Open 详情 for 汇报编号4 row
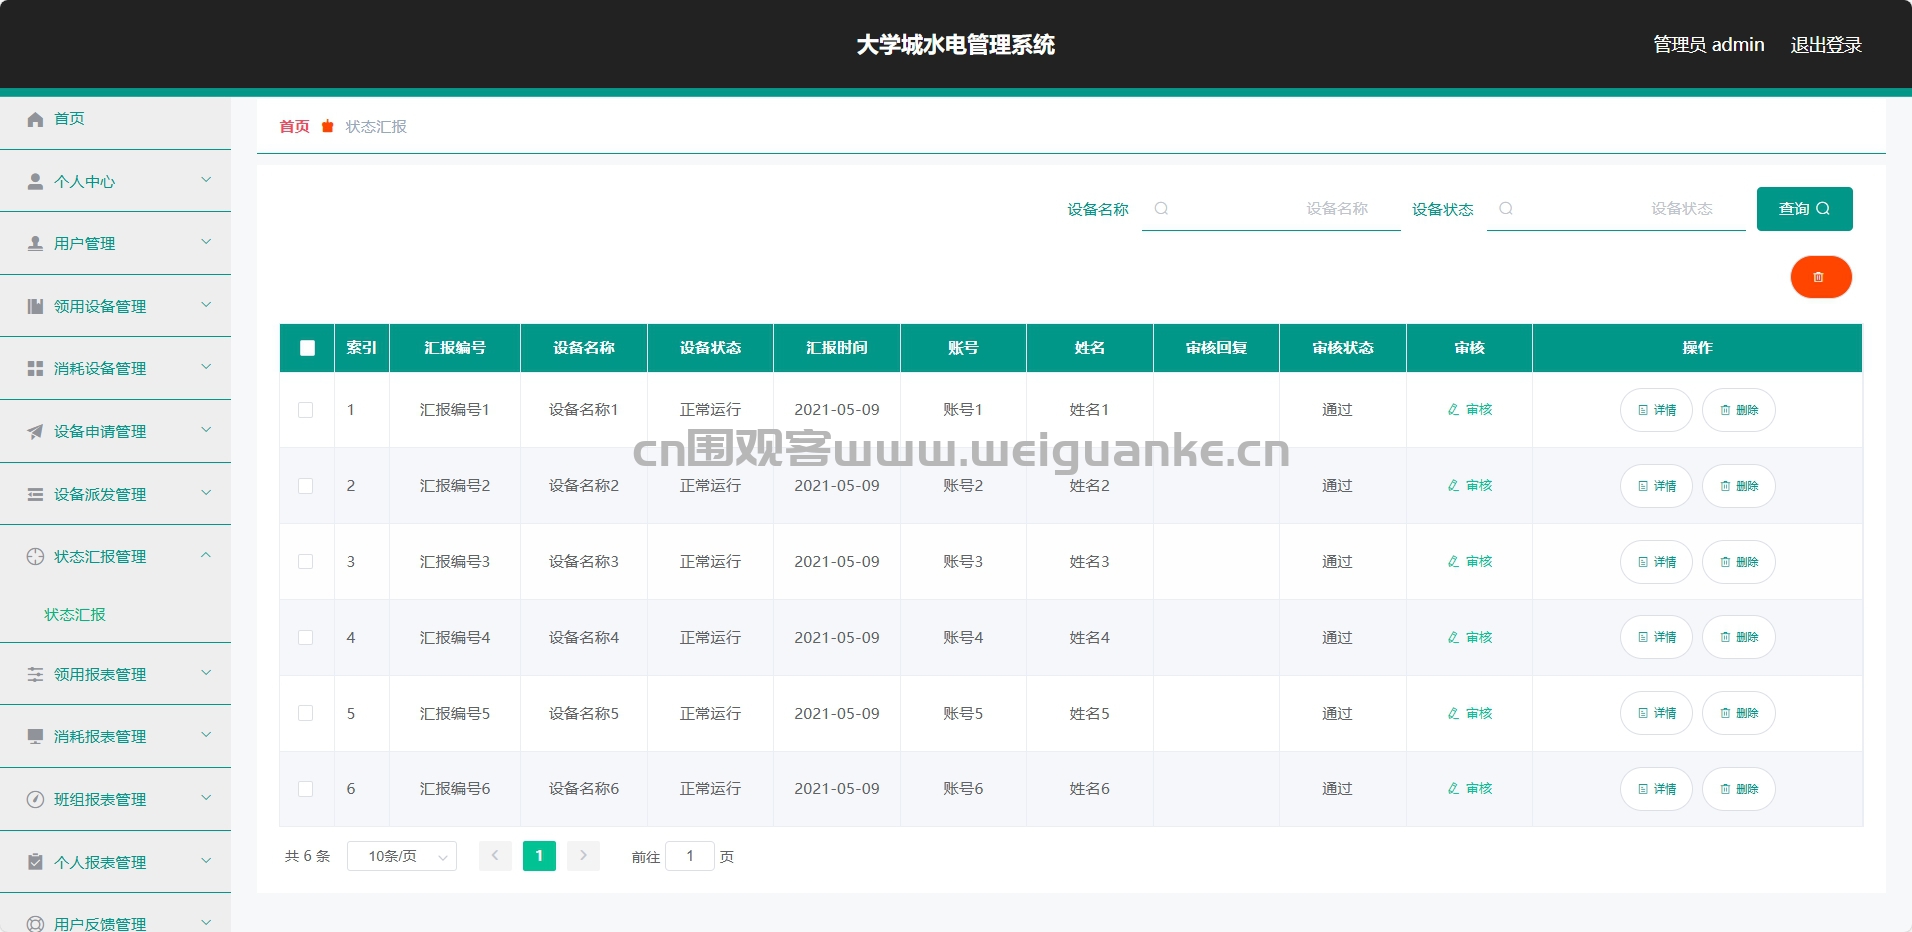The image size is (1912, 932). coord(1656,637)
